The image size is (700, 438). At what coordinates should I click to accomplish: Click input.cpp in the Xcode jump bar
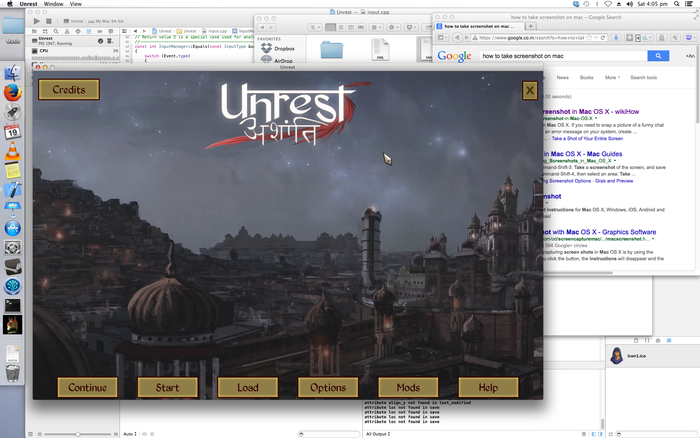pyautogui.click(x=215, y=31)
